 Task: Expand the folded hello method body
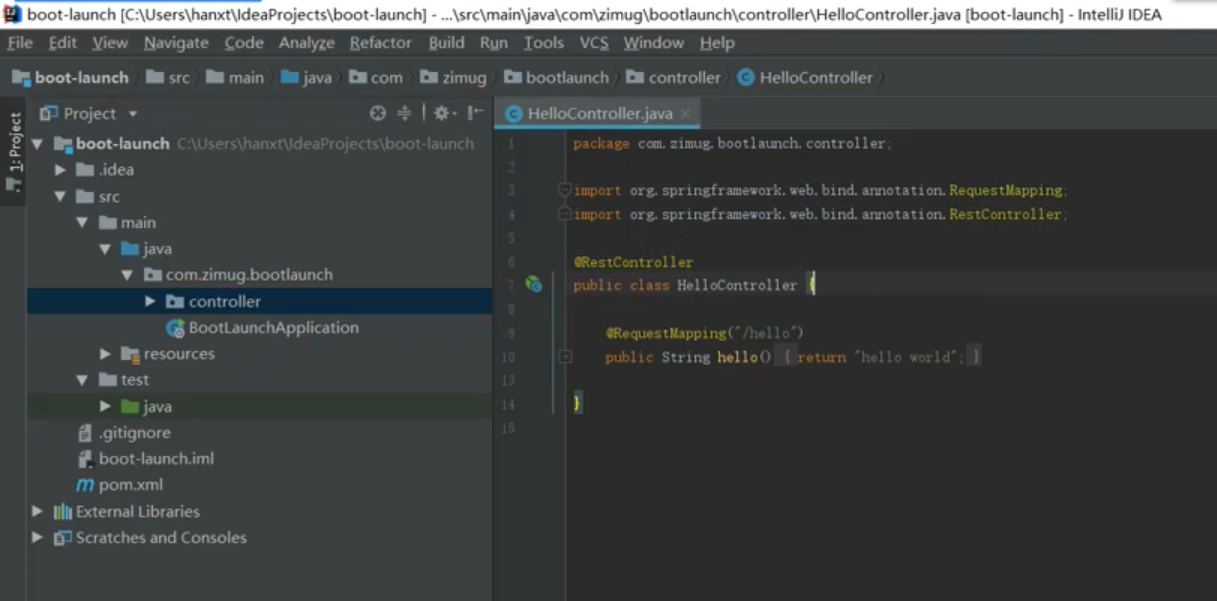(565, 357)
